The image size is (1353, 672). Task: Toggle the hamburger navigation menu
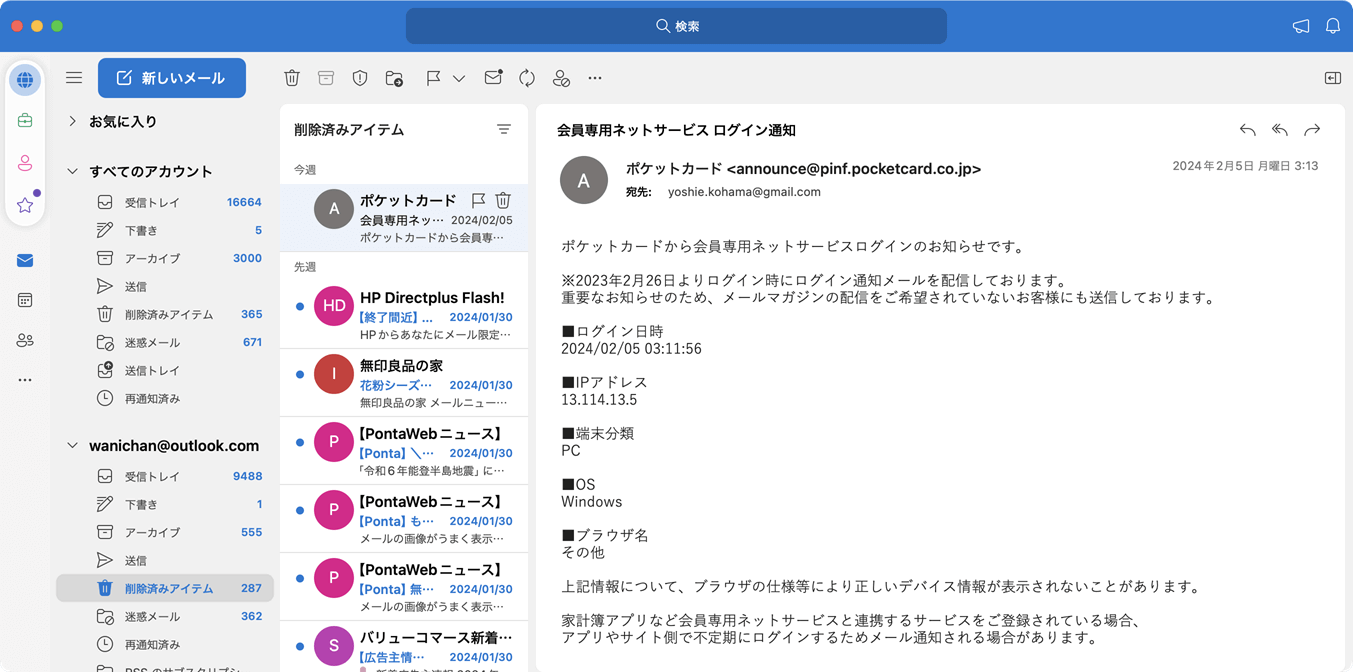click(x=74, y=78)
